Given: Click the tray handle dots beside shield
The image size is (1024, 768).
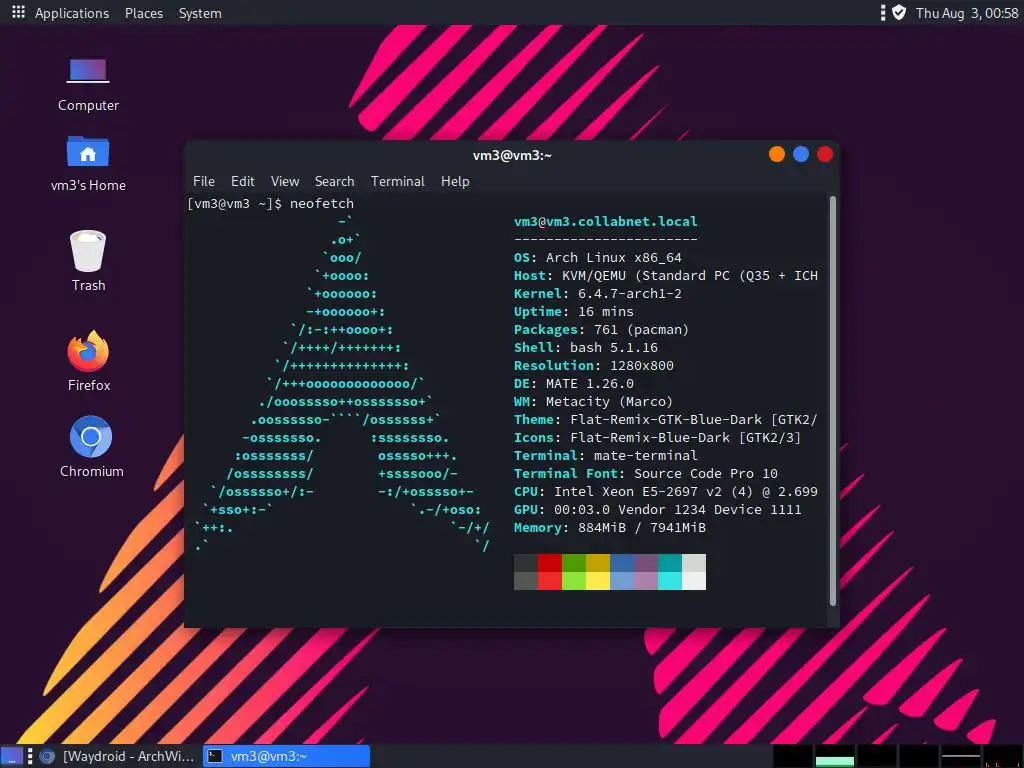Looking at the screenshot, I should click(883, 12).
